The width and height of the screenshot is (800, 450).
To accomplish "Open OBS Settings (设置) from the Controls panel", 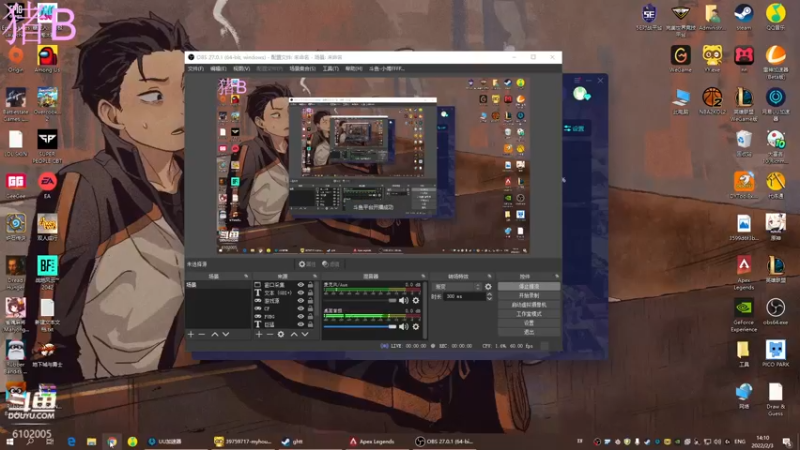I will (529, 323).
